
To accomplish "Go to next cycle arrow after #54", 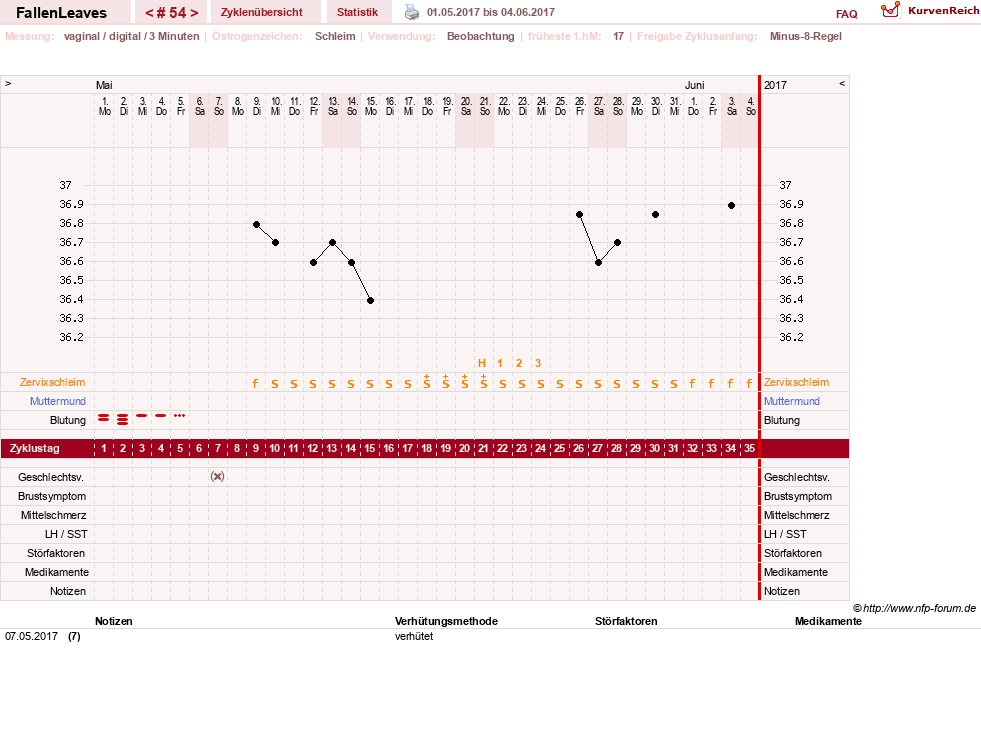I will (x=195, y=13).
